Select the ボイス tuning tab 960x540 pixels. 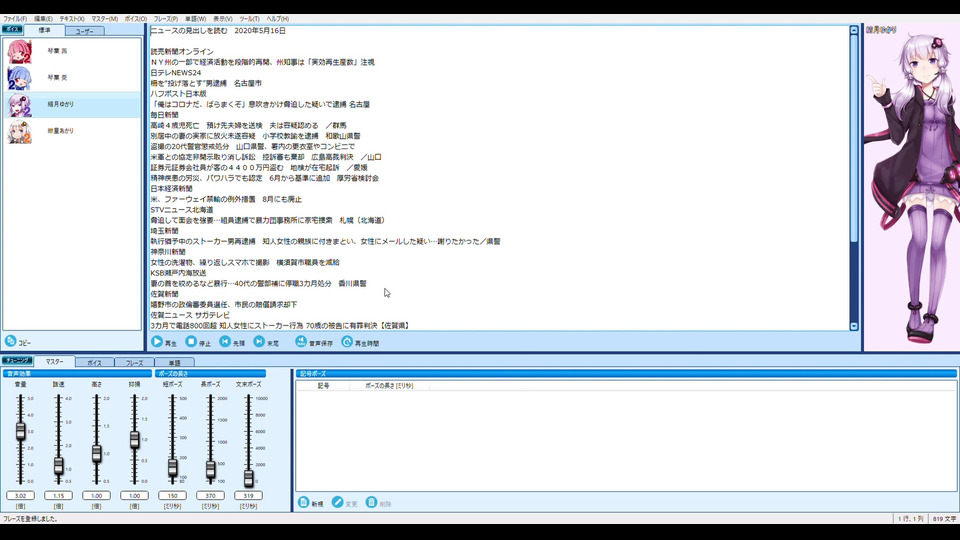[94, 362]
